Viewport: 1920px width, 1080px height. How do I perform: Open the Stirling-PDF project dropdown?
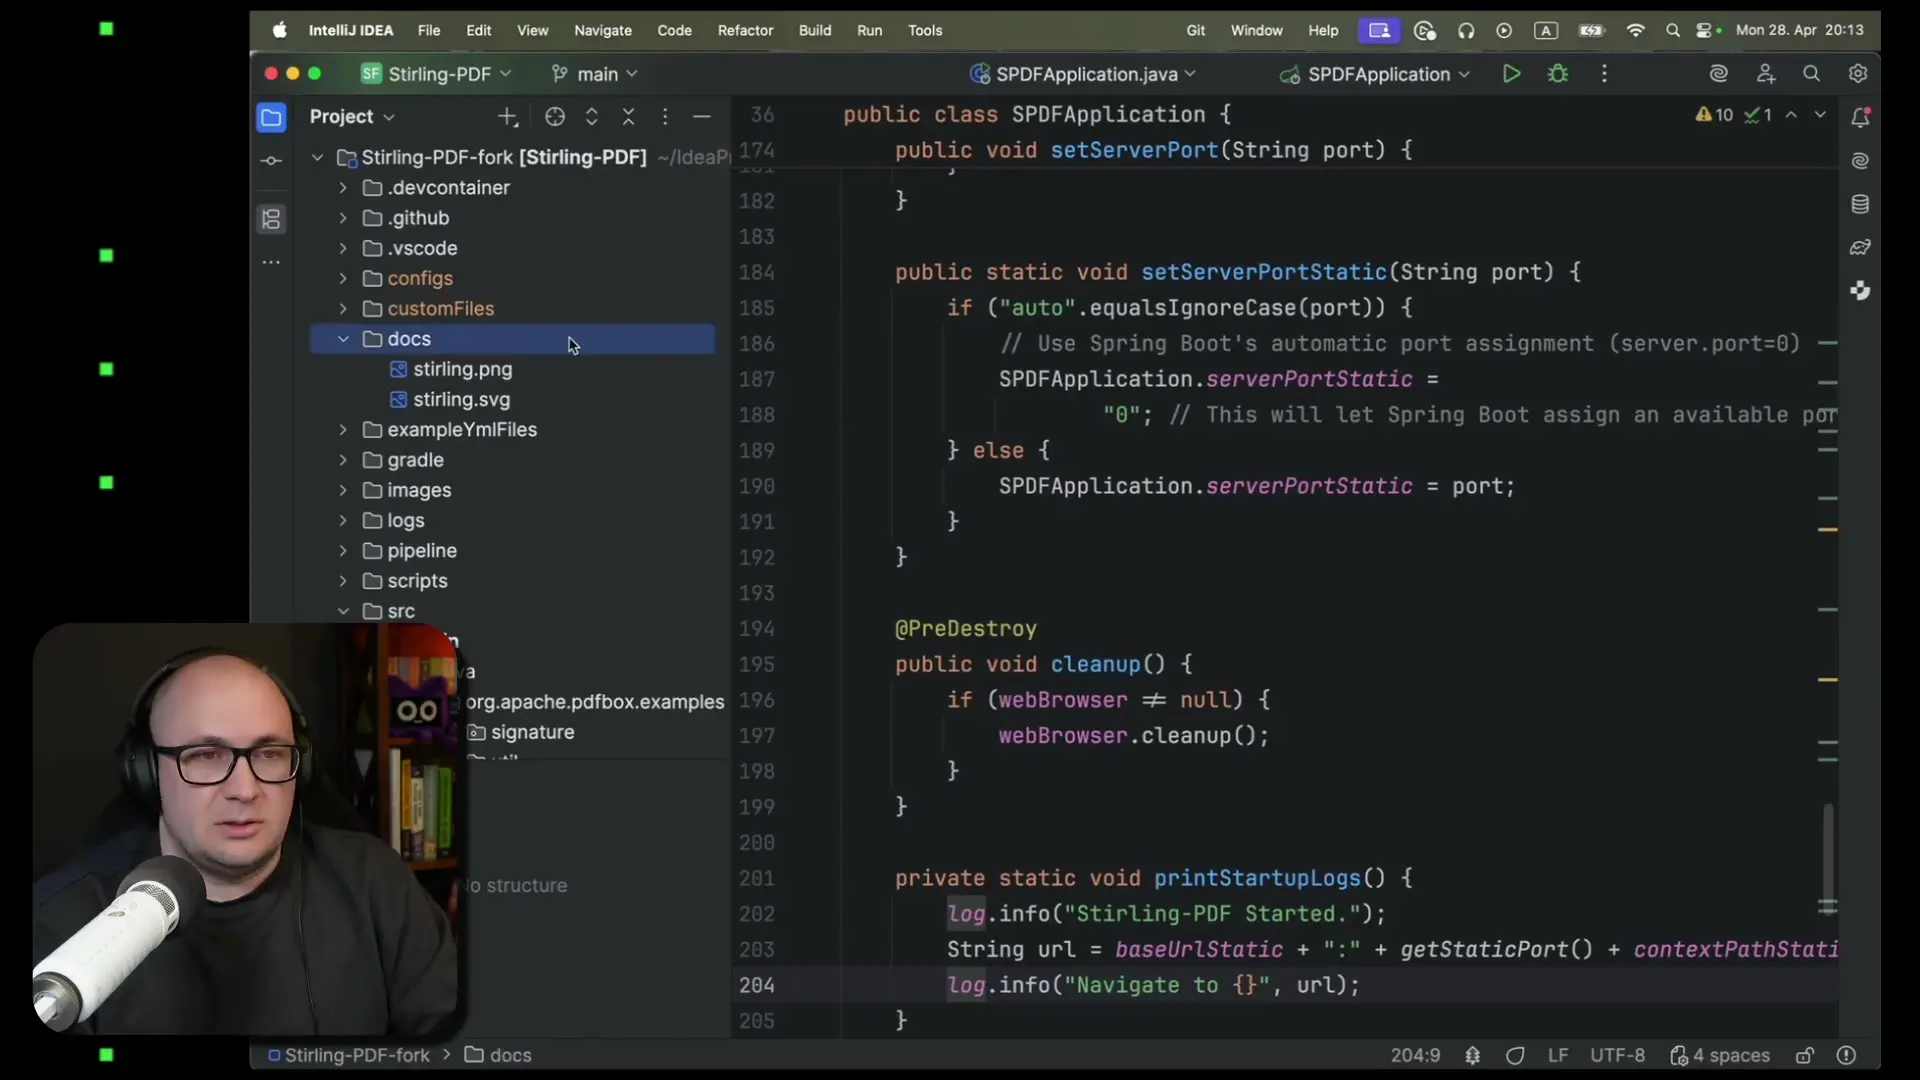point(436,74)
